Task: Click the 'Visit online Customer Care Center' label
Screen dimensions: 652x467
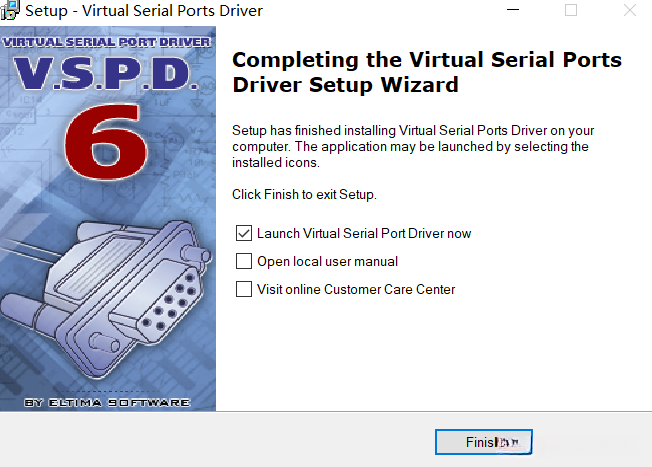Action: pyautogui.click(x=356, y=289)
